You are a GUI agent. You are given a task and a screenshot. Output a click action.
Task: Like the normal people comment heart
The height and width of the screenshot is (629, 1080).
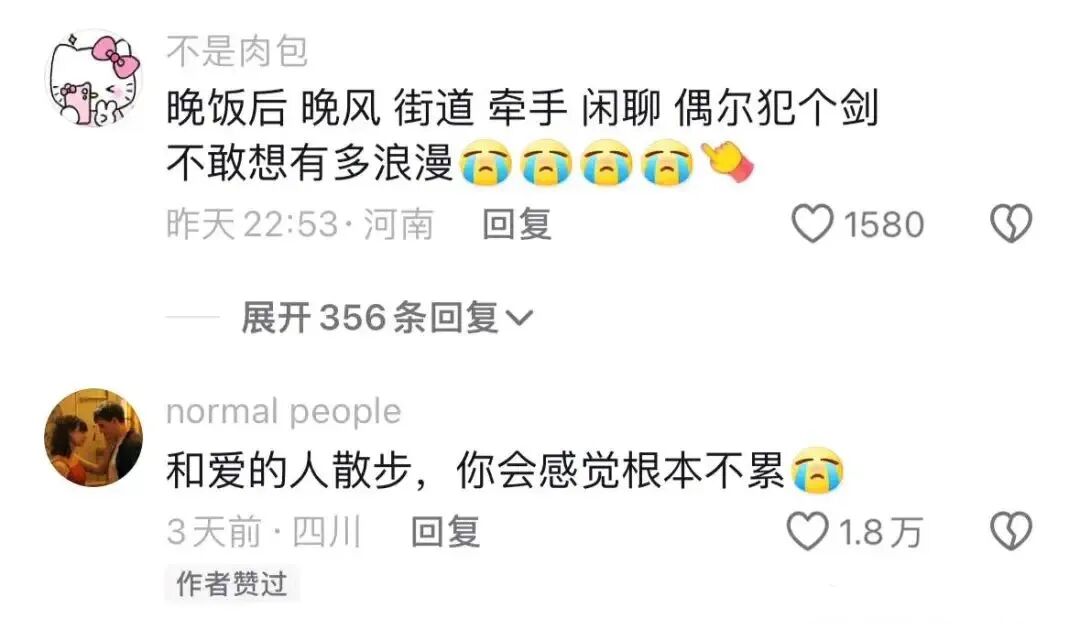pos(807,531)
